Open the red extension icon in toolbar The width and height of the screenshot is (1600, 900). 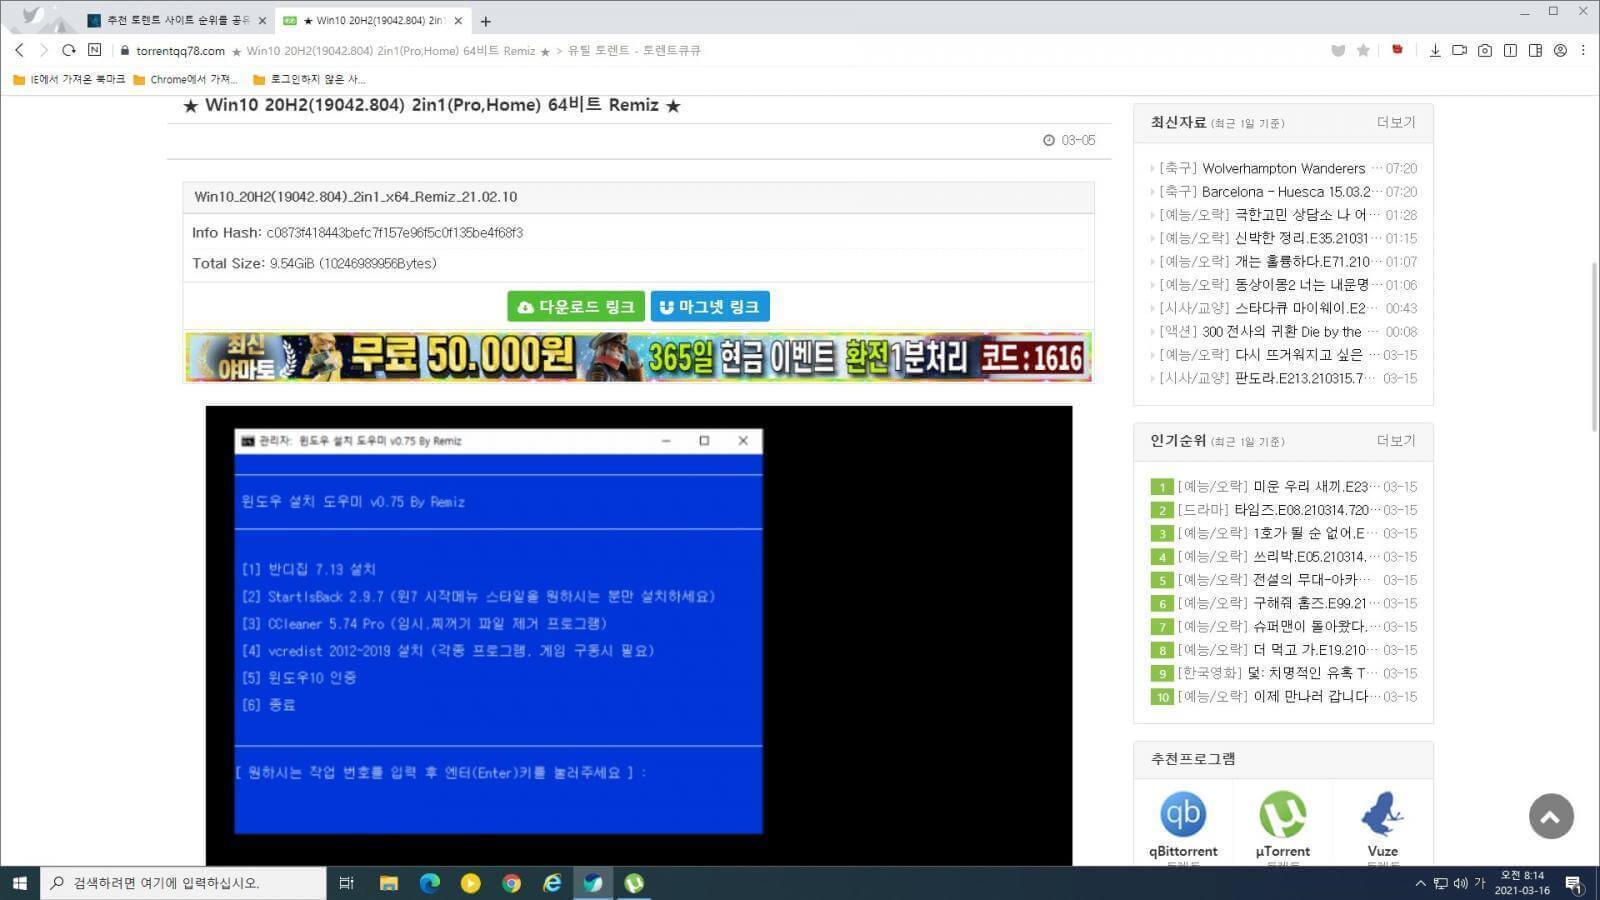point(1397,49)
